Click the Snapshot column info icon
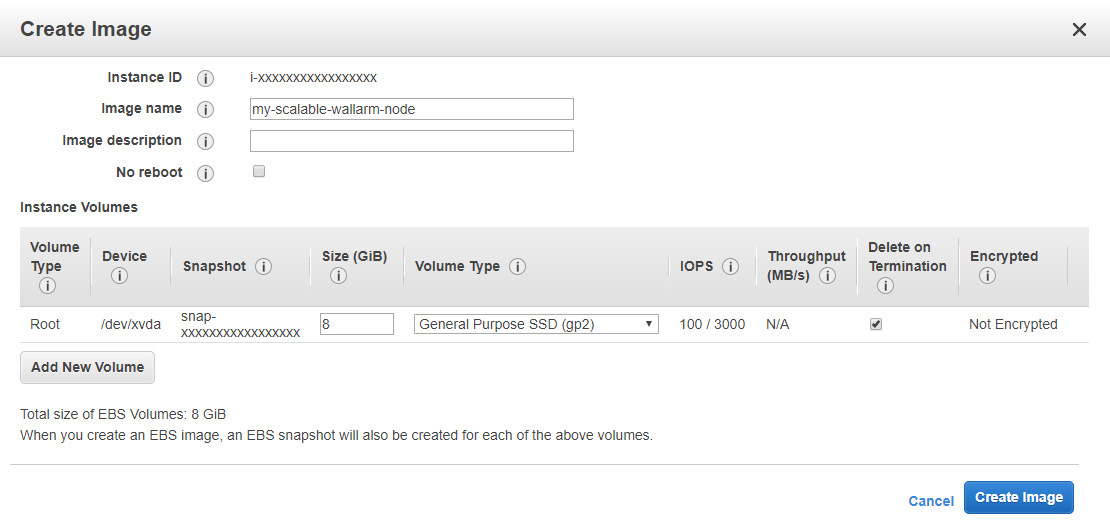Viewport: 1110px width, 532px height. [x=264, y=267]
